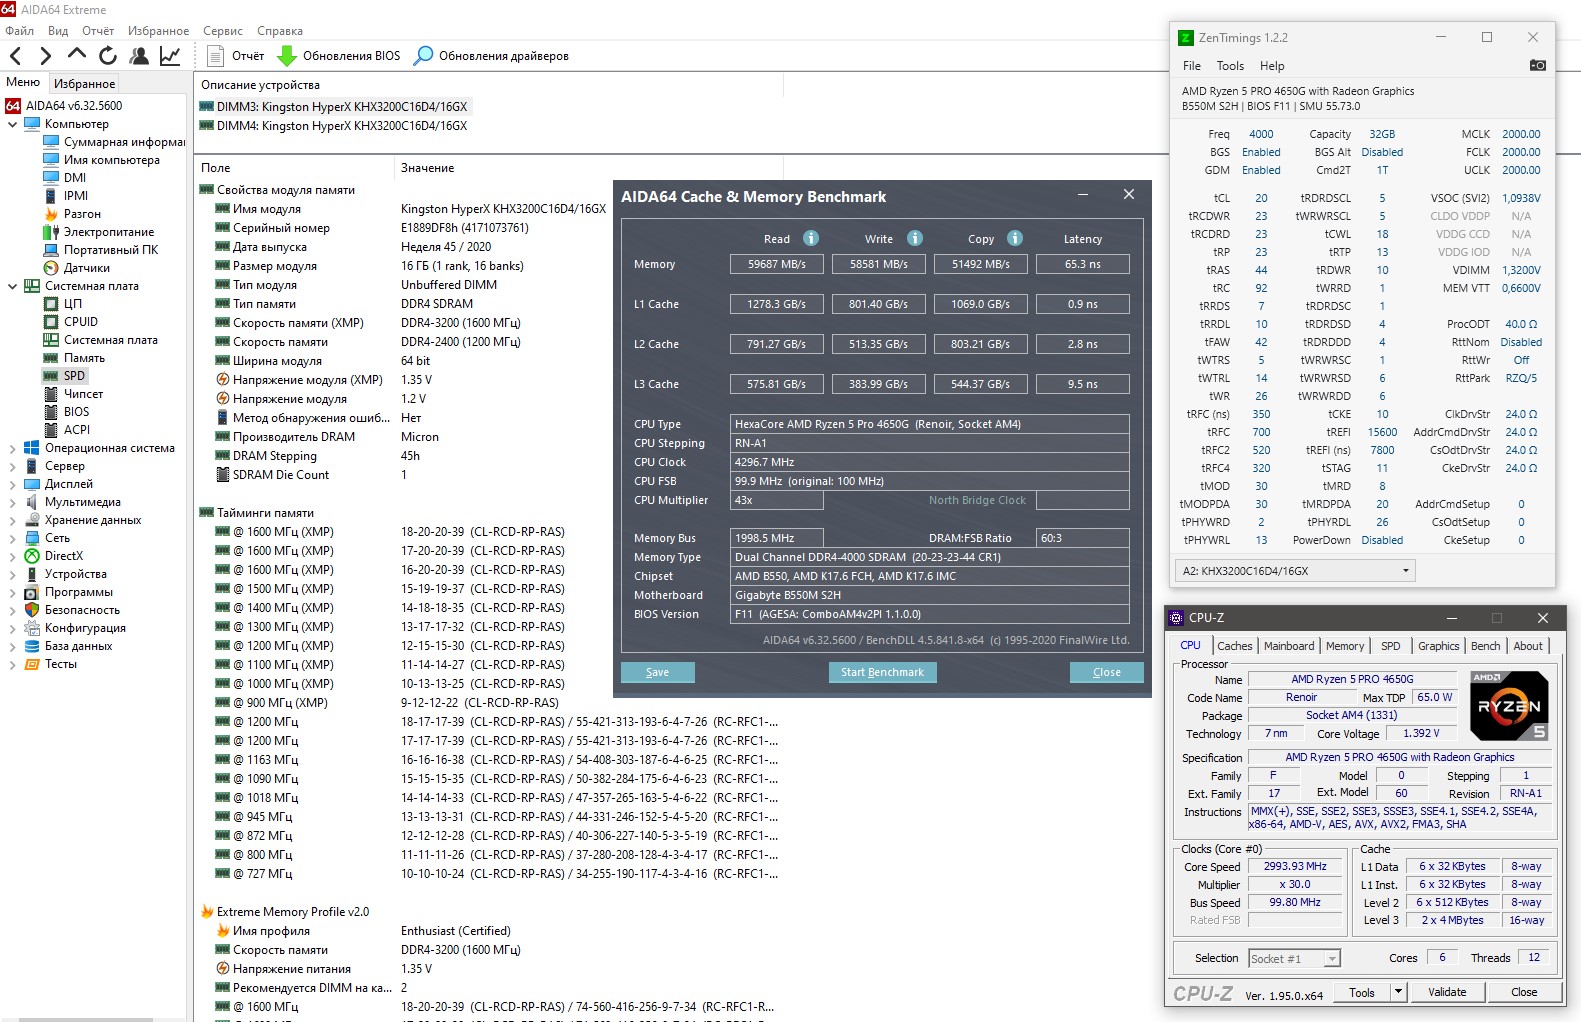Select the DIMM4 Kingston HyperX device row
Image resolution: width=1581 pixels, height=1022 pixels.
[334, 126]
